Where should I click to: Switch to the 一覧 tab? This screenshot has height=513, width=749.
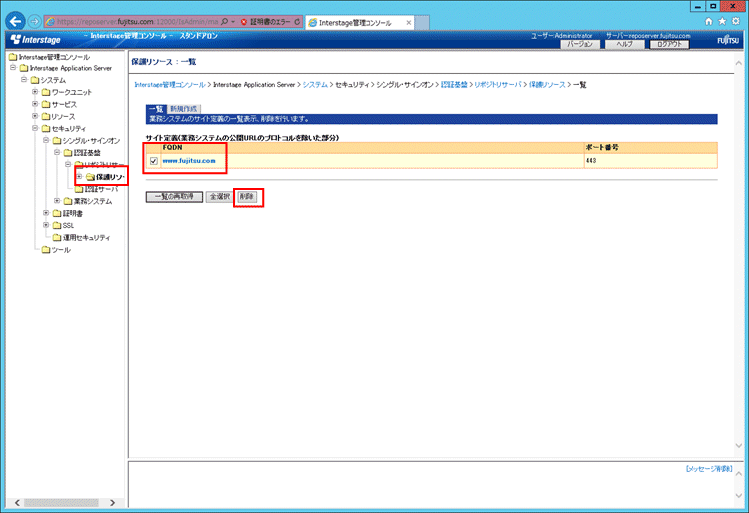pyautogui.click(x=156, y=109)
